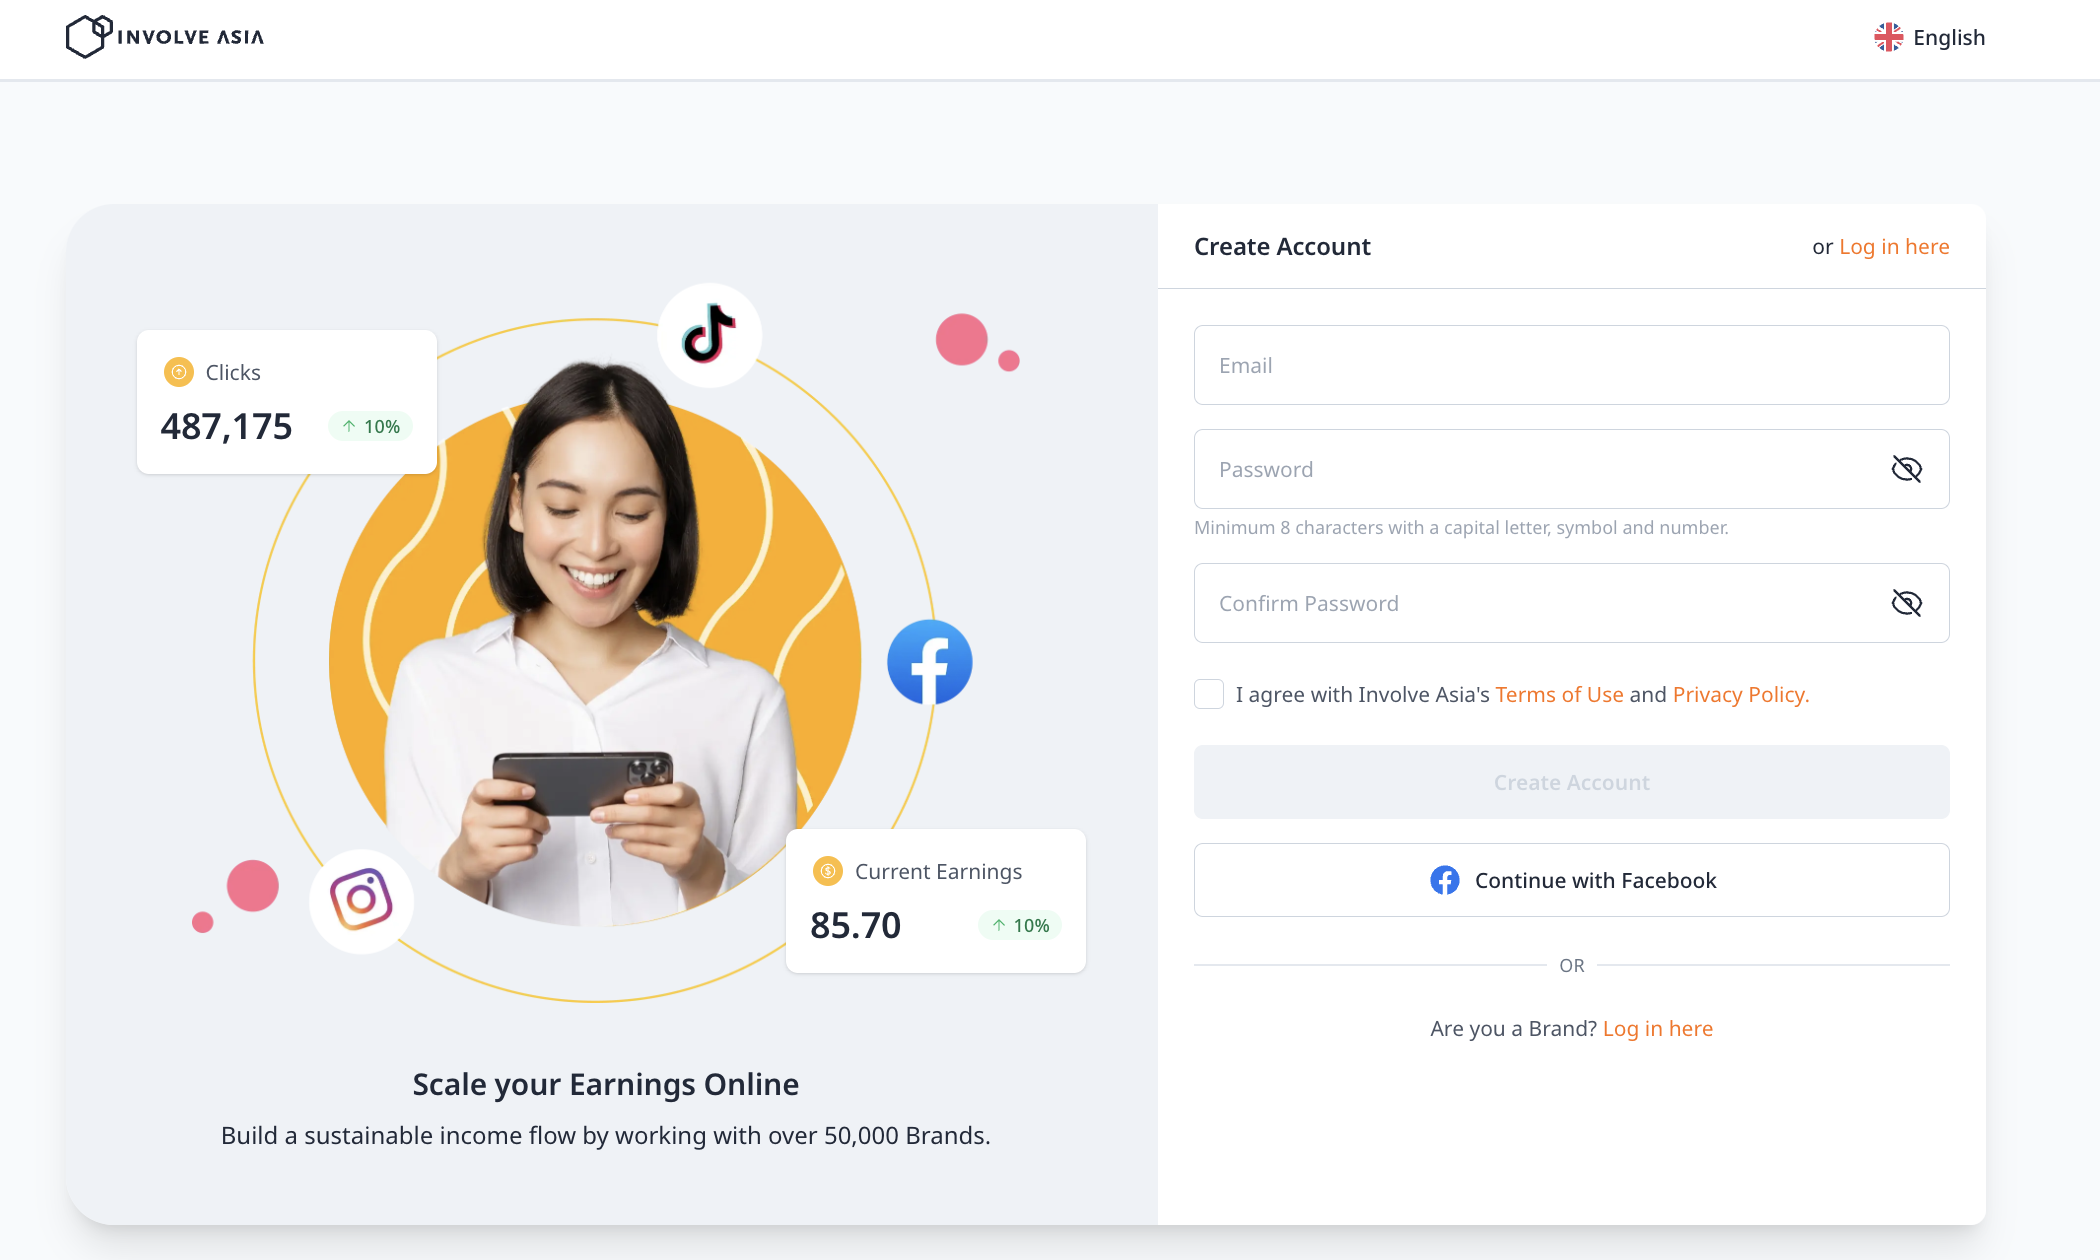The width and height of the screenshot is (2100, 1260).
Task: Click the Clicks coin icon
Action: pyautogui.click(x=178, y=372)
